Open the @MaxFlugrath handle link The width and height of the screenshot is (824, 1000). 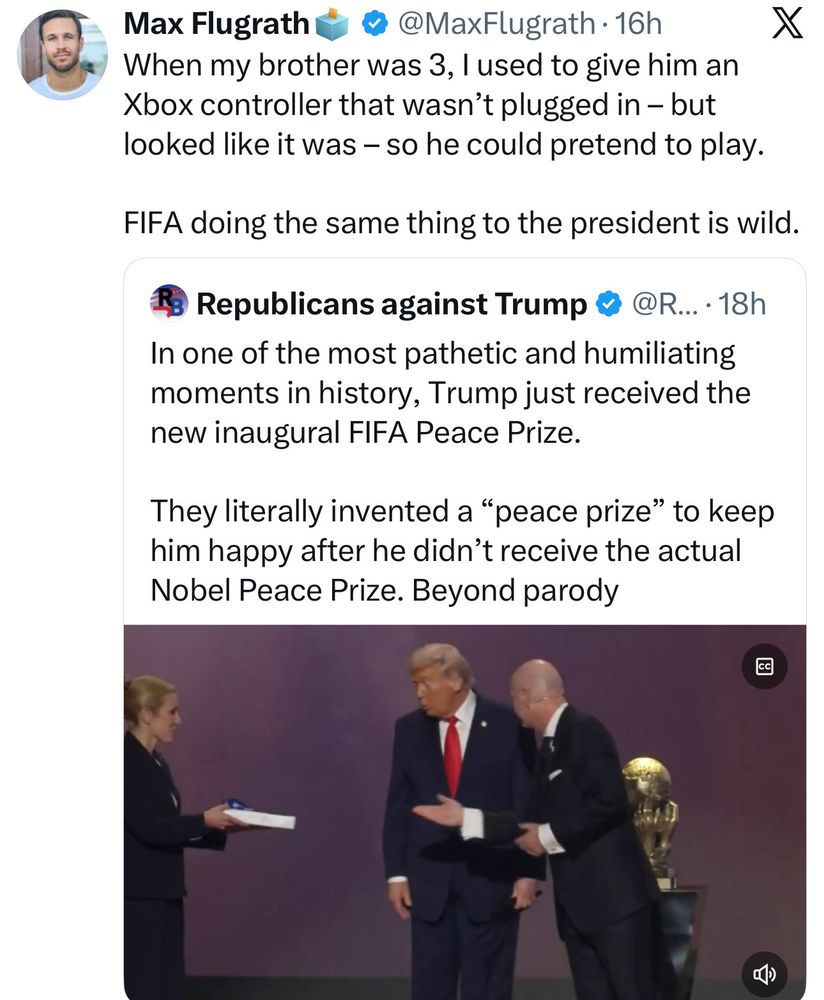(x=496, y=24)
